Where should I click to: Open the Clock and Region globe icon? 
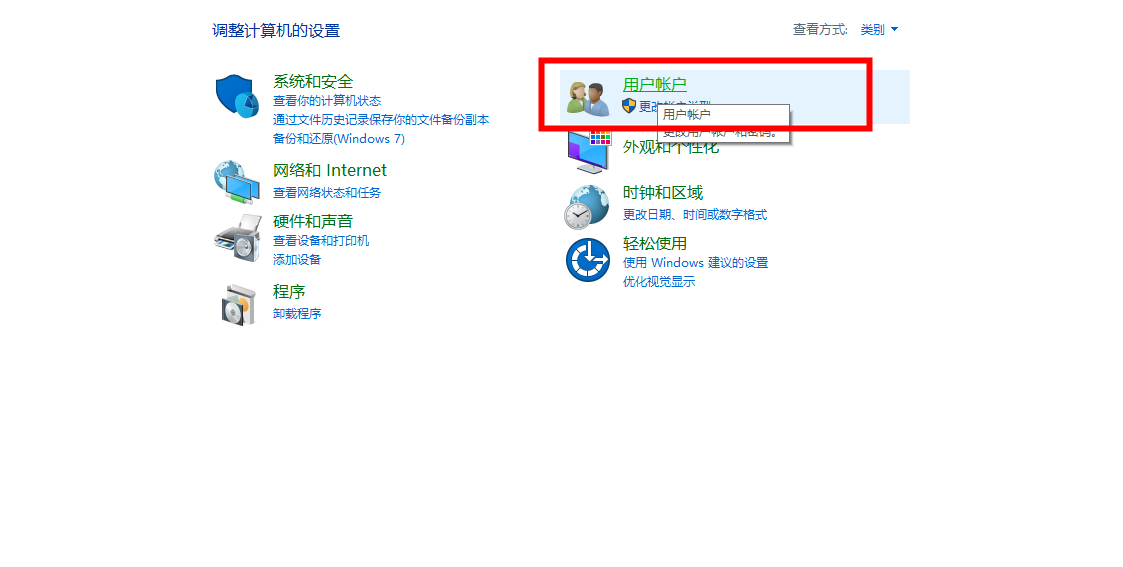pos(587,207)
